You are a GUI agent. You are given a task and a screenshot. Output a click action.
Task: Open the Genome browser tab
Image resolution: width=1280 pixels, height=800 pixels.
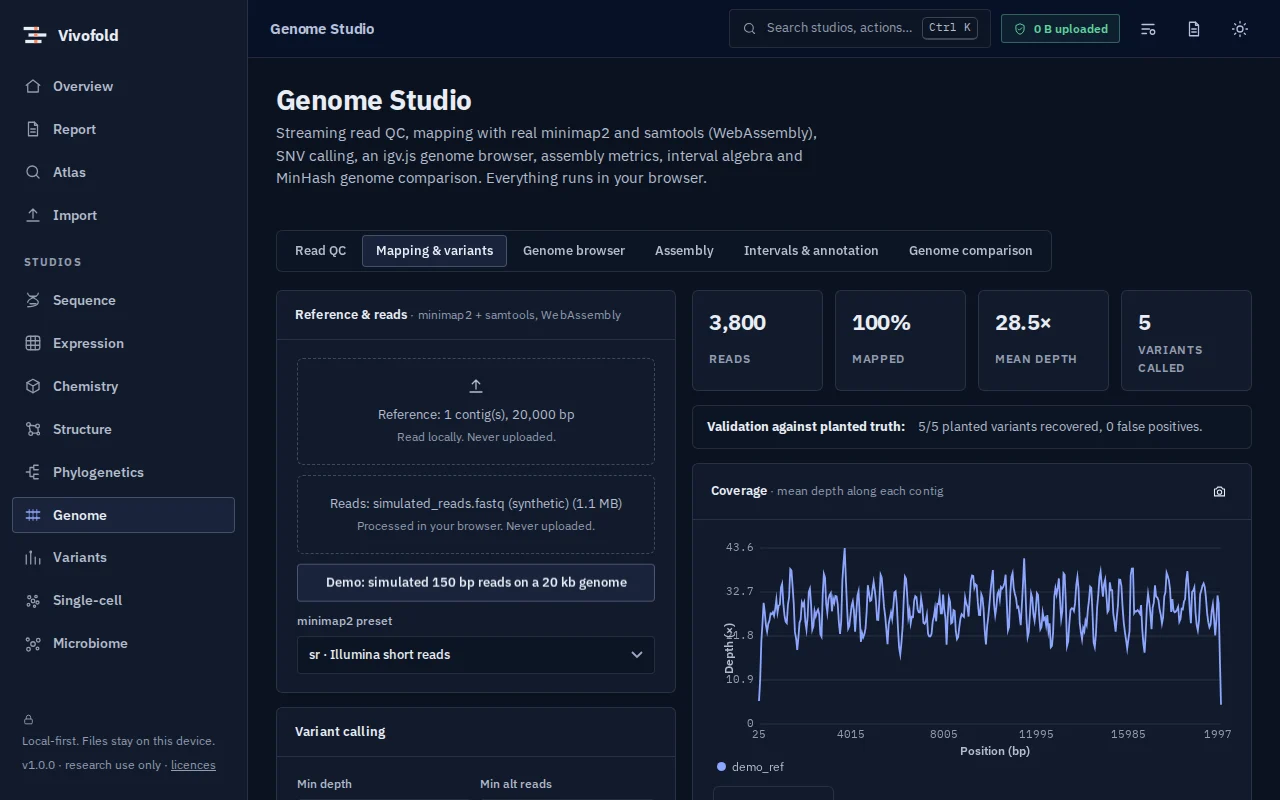[x=574, y=251]
